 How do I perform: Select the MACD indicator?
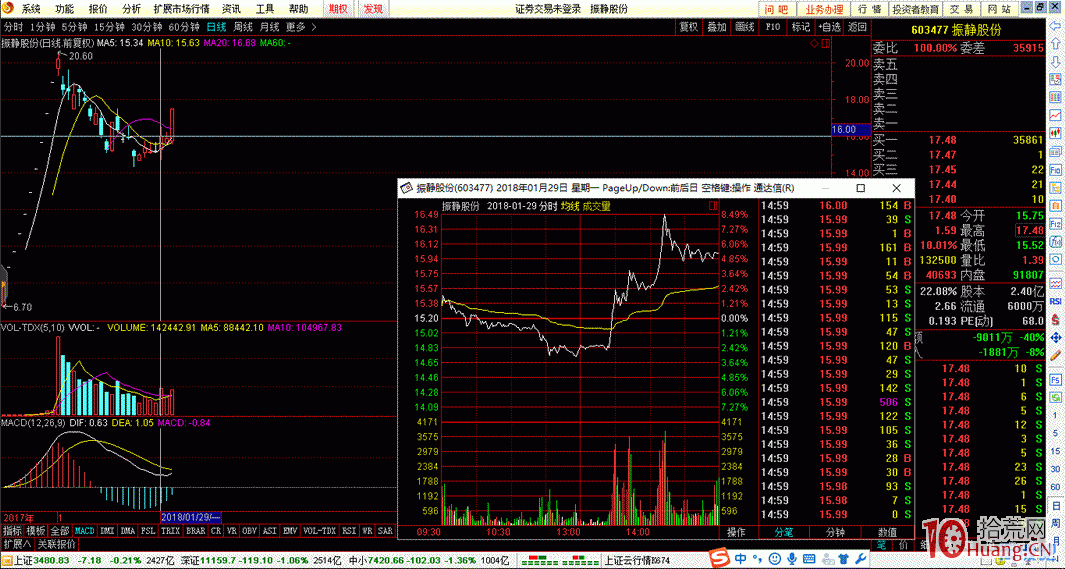click(85, 531)
